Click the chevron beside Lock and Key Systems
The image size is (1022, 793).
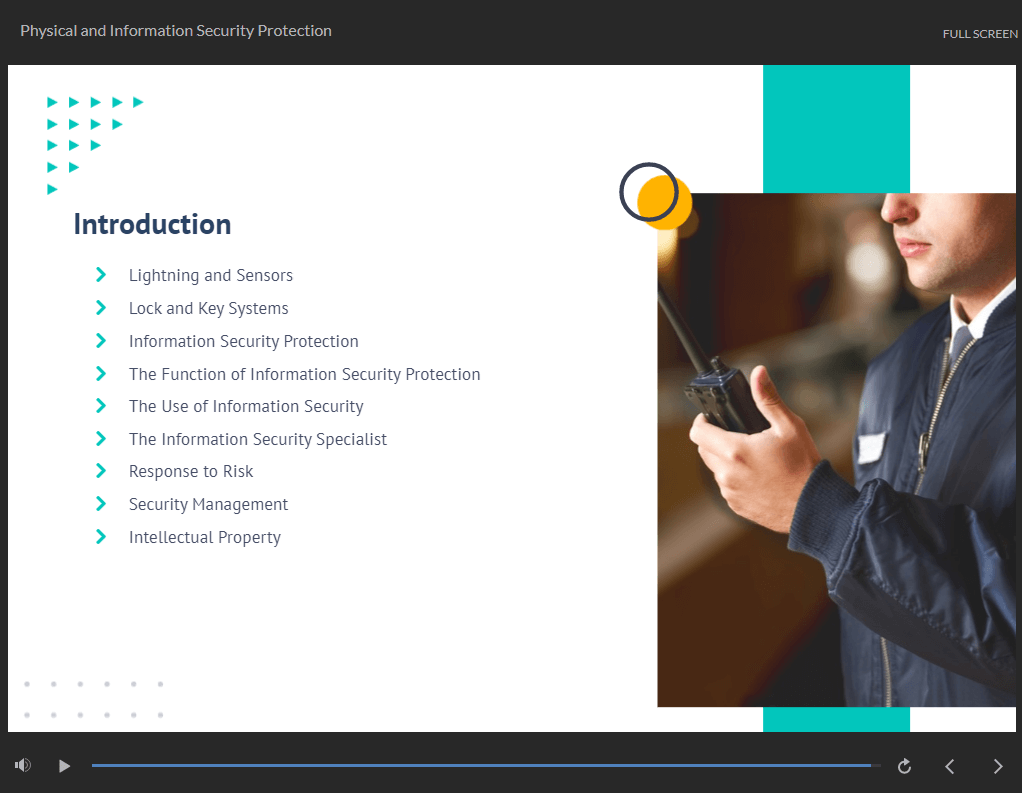(x=100, y=307)
